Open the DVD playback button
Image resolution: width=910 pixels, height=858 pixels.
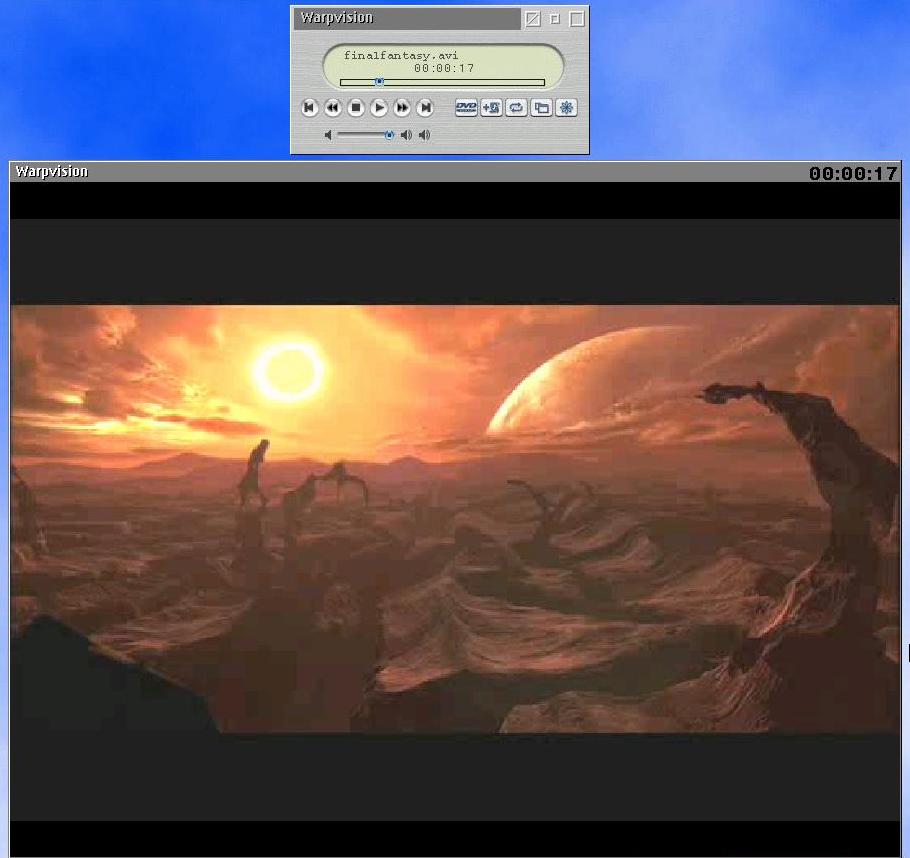(466, 108)
